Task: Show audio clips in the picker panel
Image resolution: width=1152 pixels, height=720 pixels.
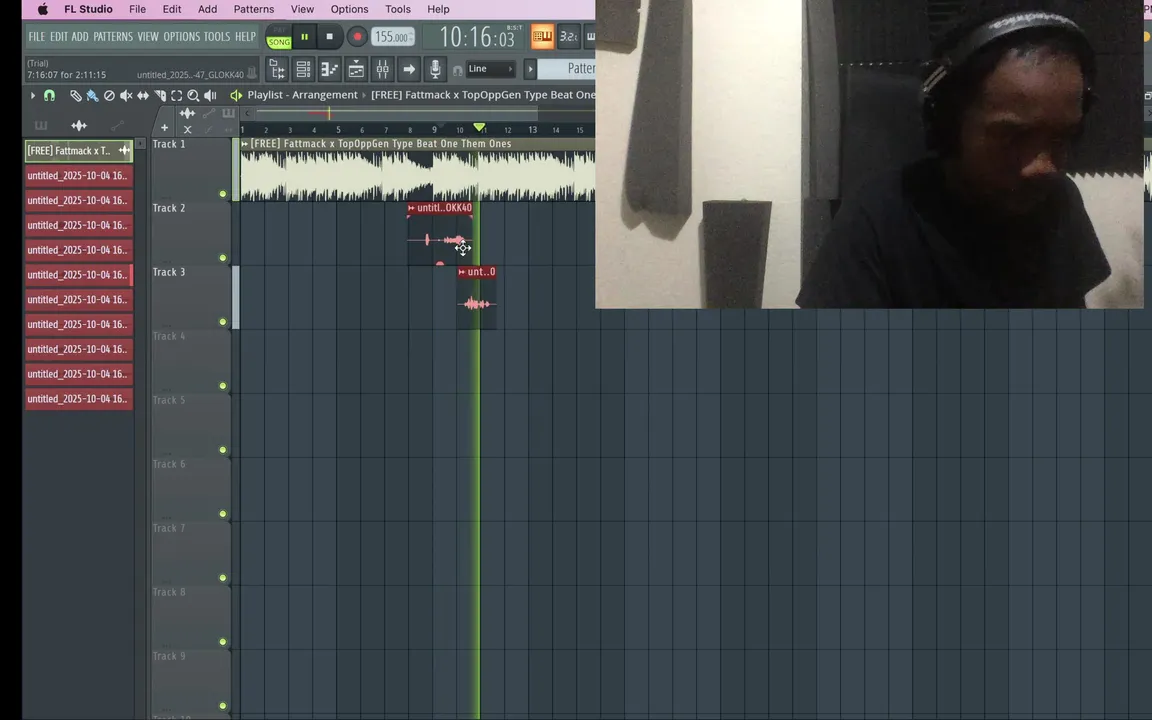Action: click(x=79, y=126)
